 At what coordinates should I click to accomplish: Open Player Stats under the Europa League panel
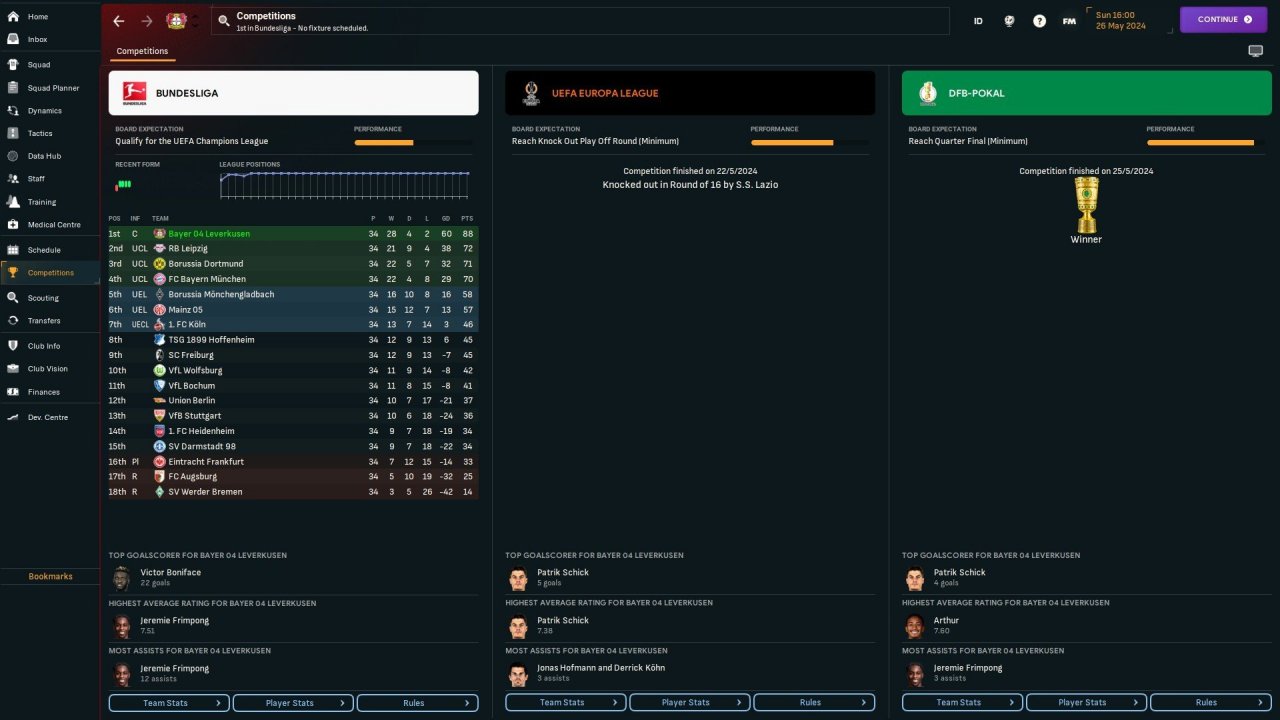(690, 703)
